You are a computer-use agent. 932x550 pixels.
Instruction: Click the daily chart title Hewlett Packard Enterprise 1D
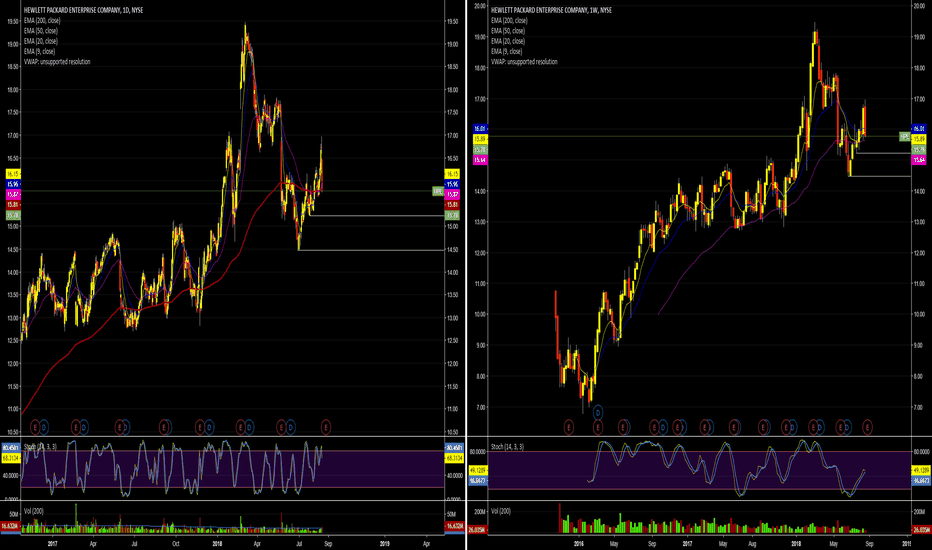coord(83,10)
